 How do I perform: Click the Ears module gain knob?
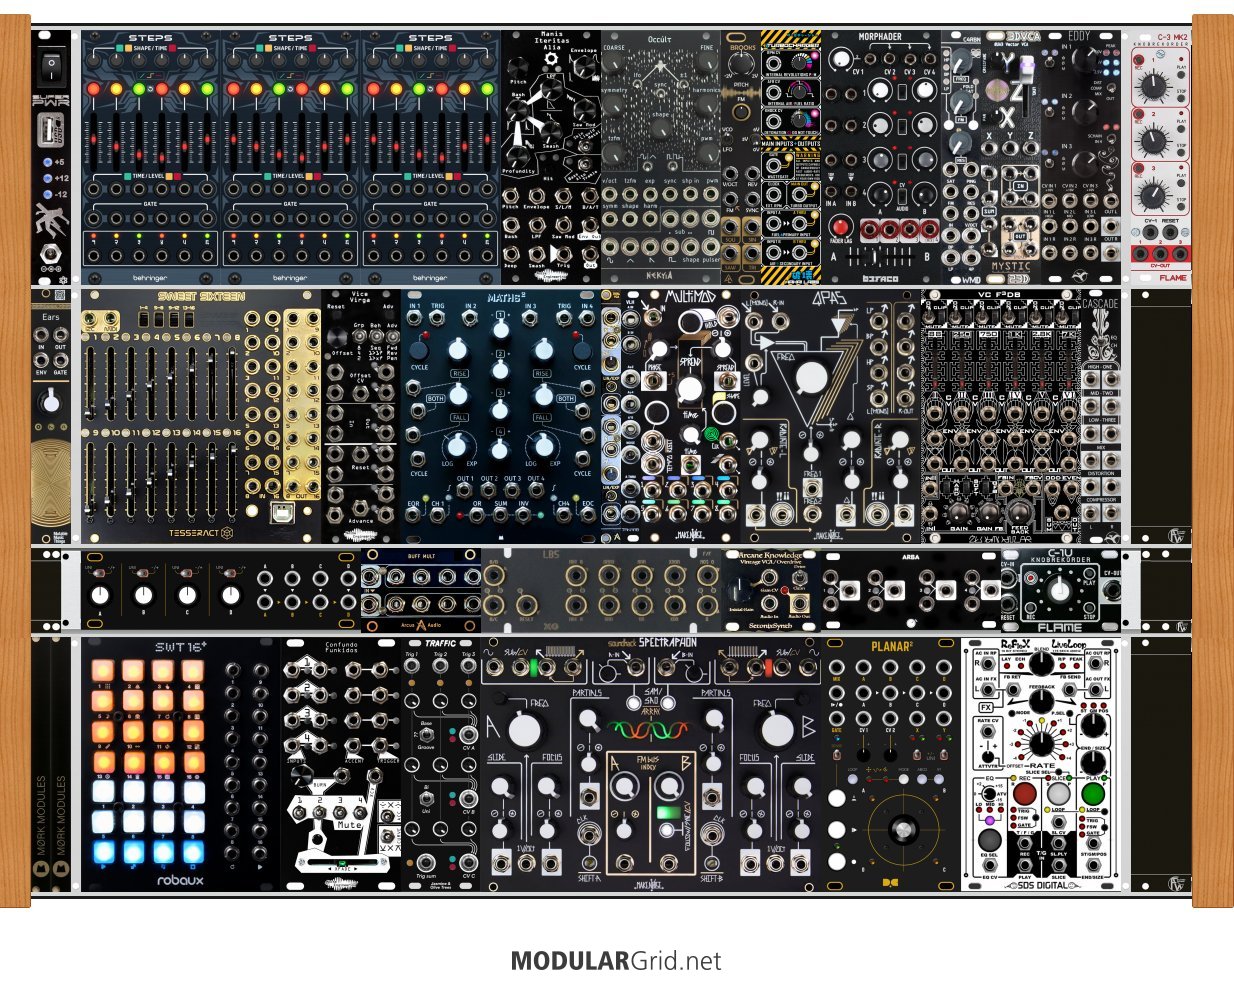point(50,402)
